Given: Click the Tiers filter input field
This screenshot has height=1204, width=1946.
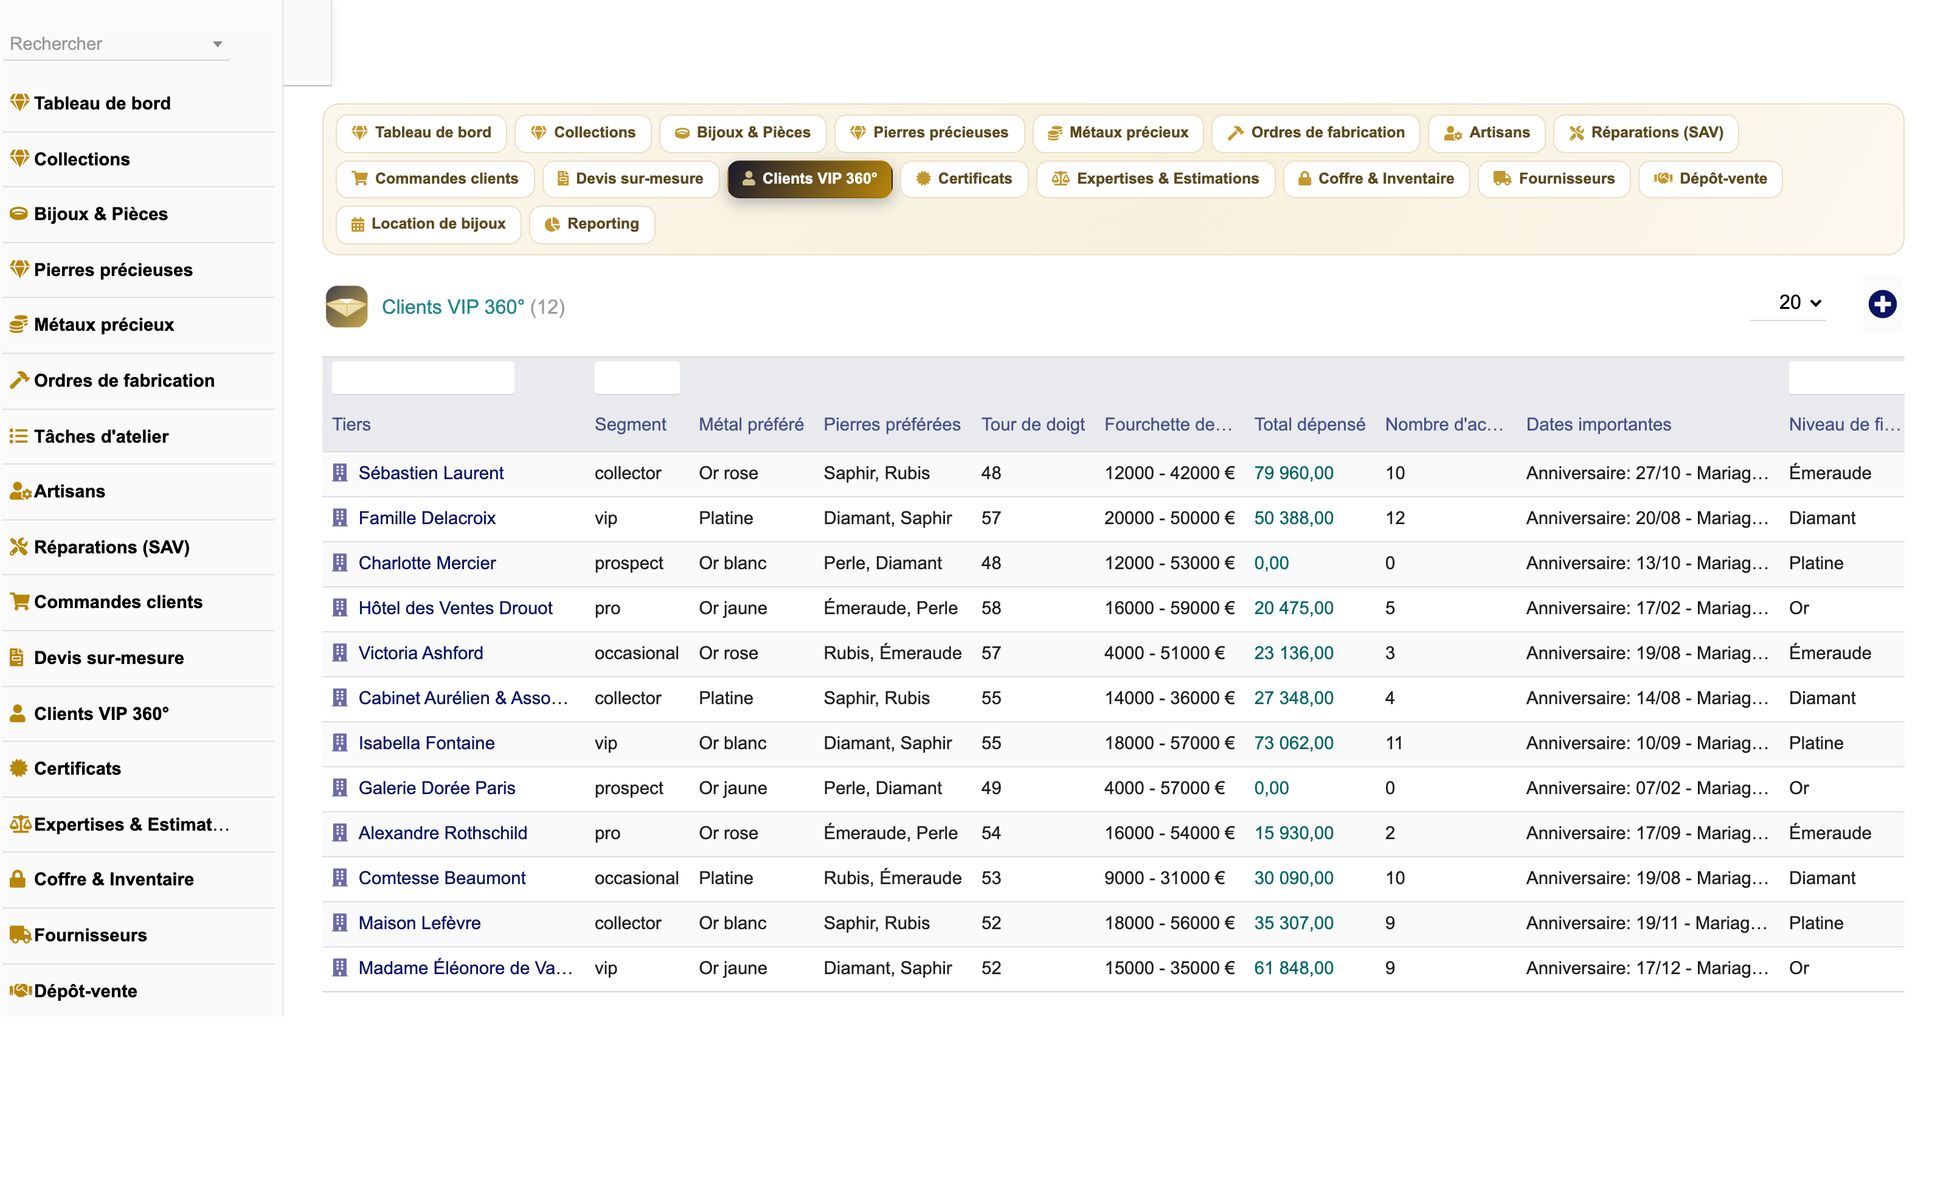Looking at the screenshot, I should 423,377.
